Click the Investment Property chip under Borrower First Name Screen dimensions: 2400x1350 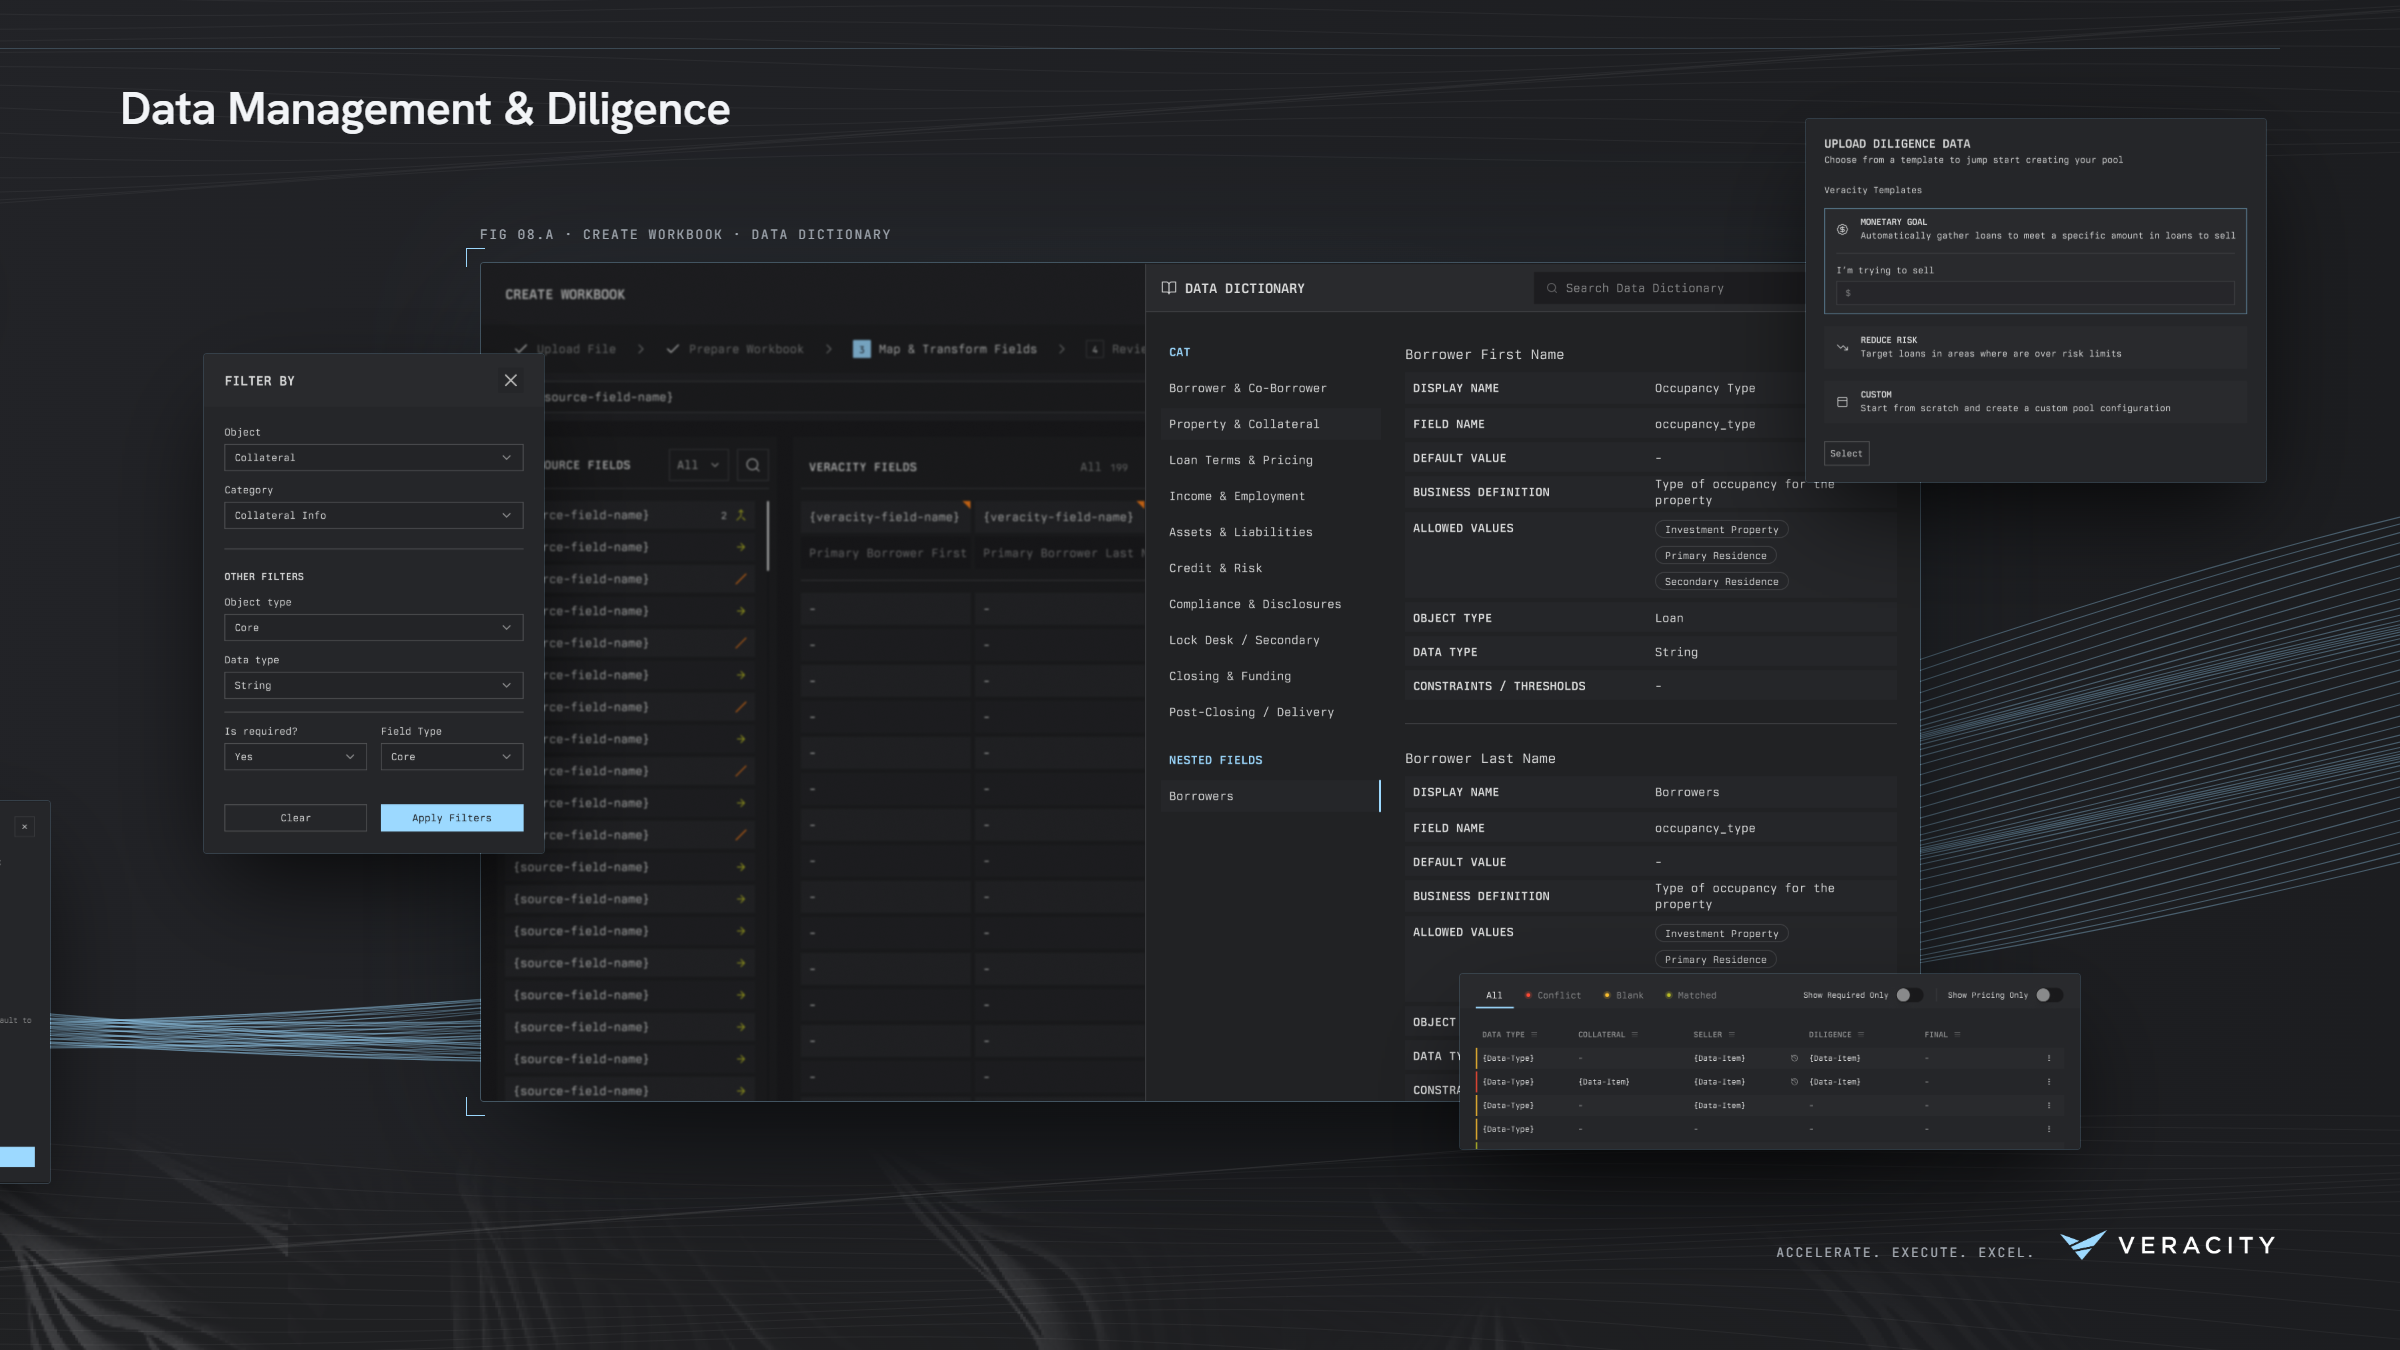pos(1721,530)
